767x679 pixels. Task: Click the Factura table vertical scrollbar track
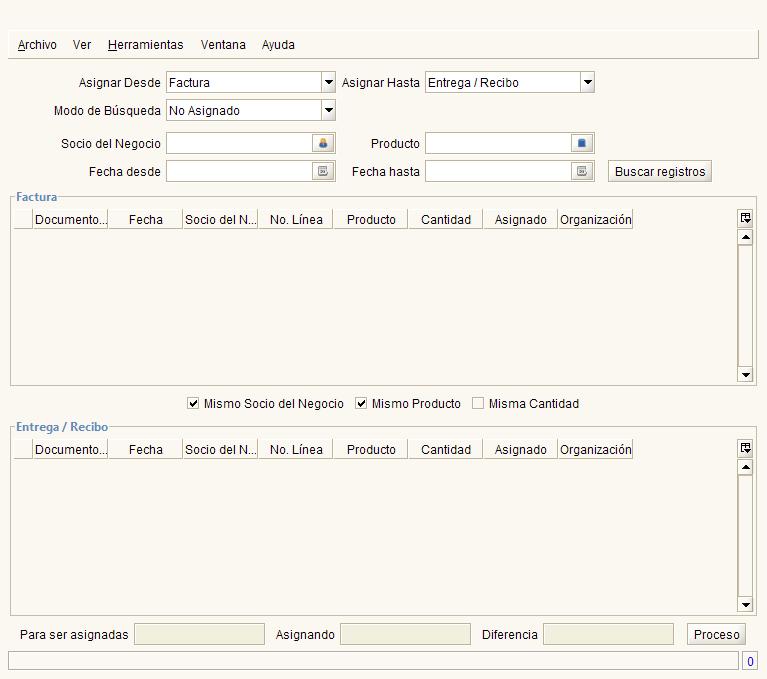[745, 306]
